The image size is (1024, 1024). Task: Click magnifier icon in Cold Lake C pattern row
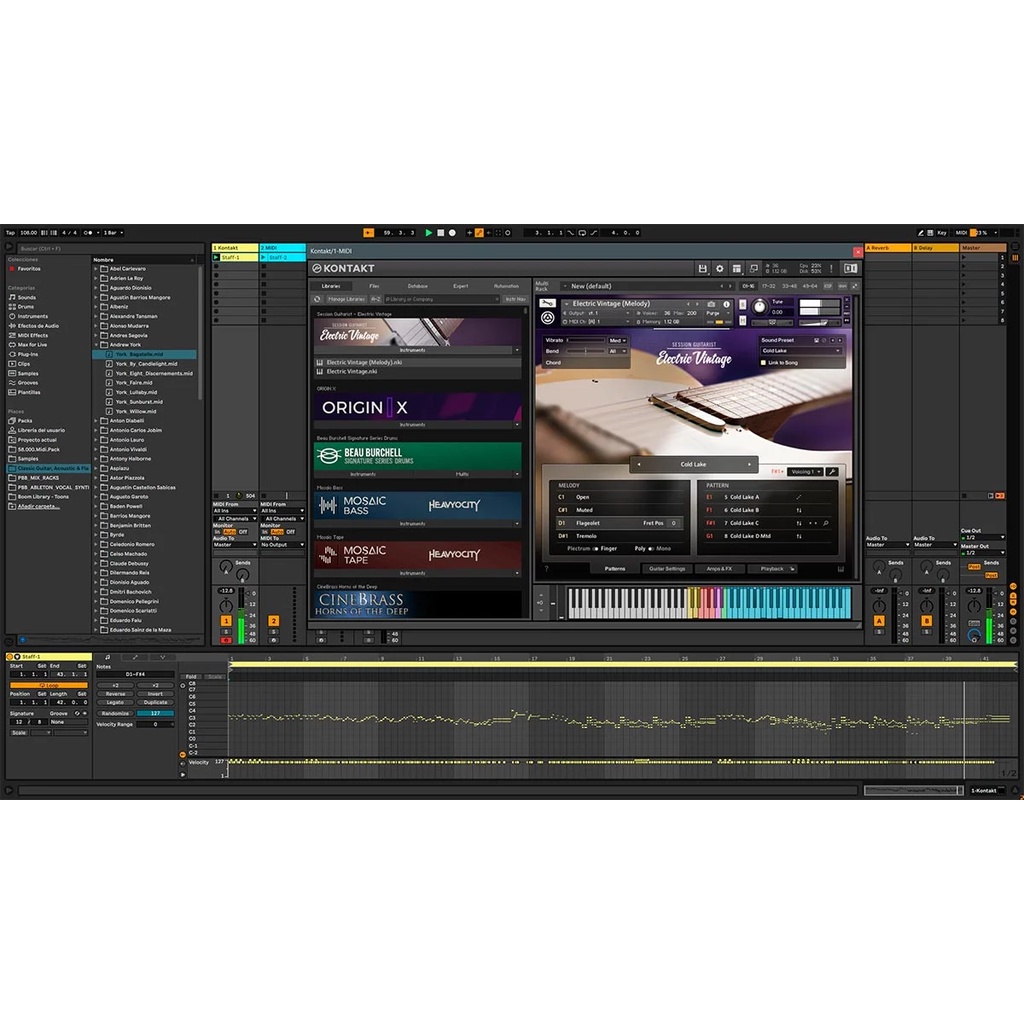825,523
